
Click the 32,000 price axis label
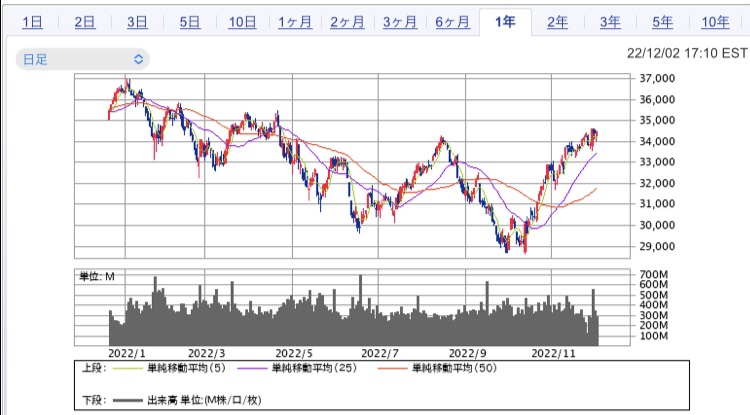click(657, 183)
